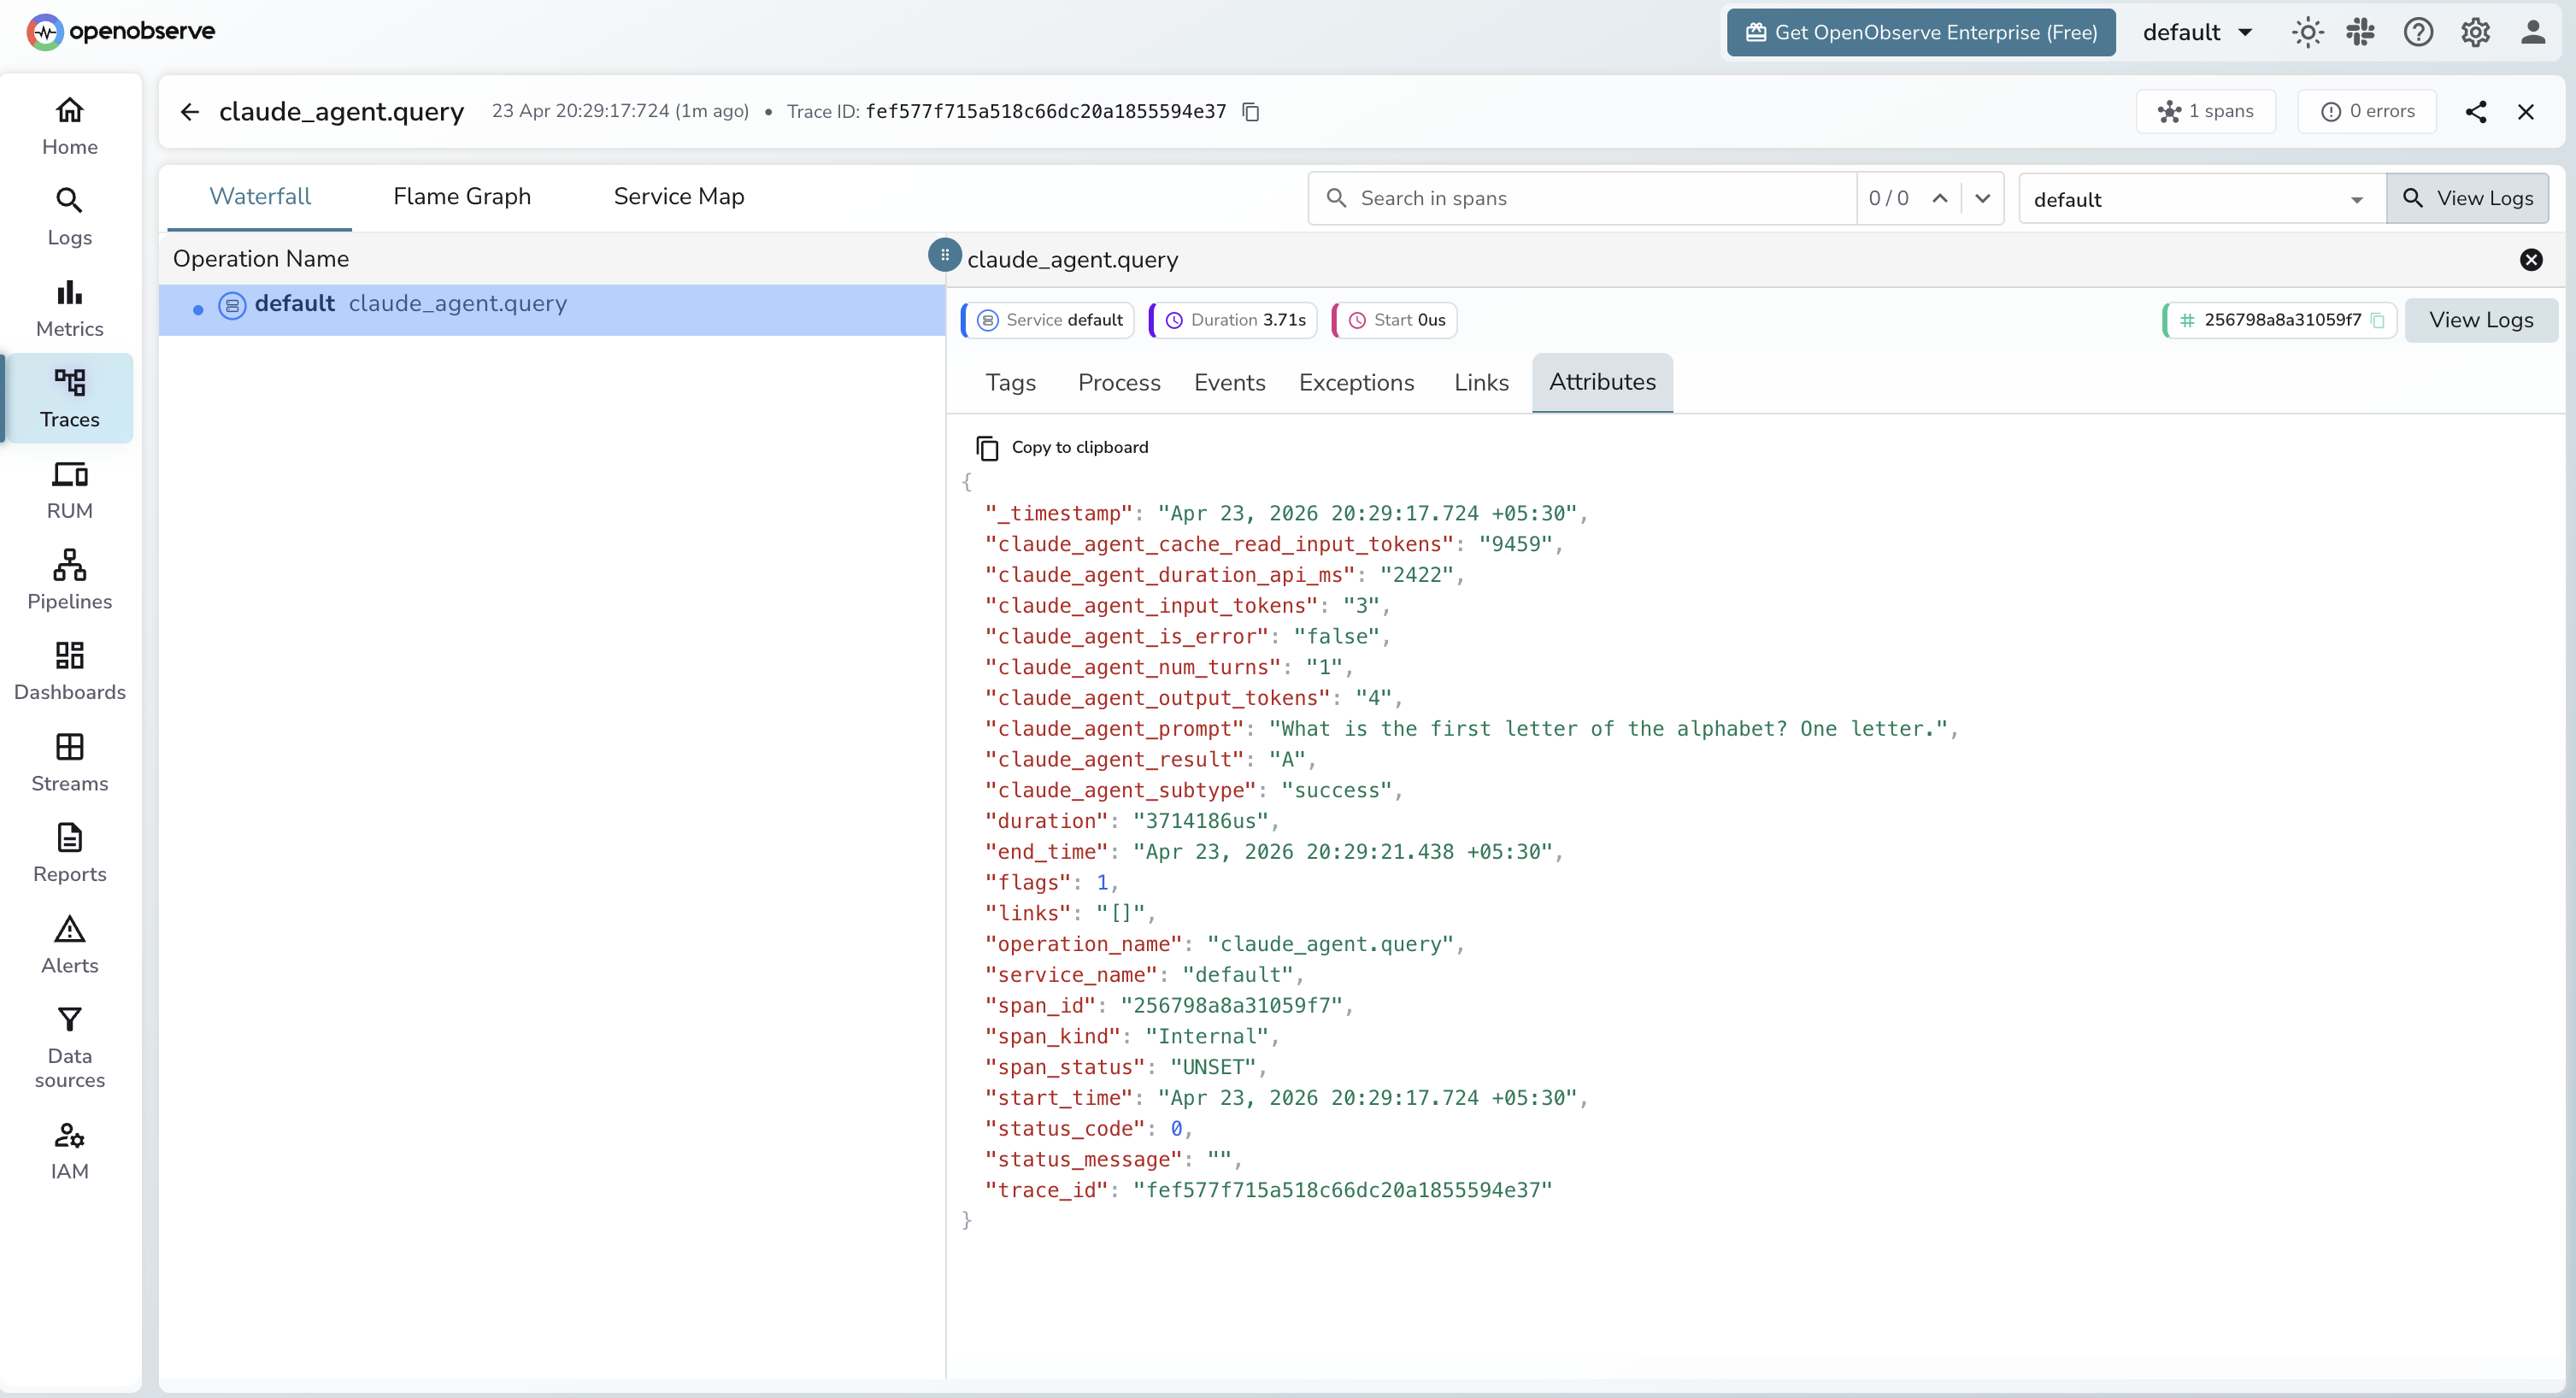Select the Metrics sidebar icon
The height and width of the screenshot is (1398, 2576).
[x=69, y=306]
